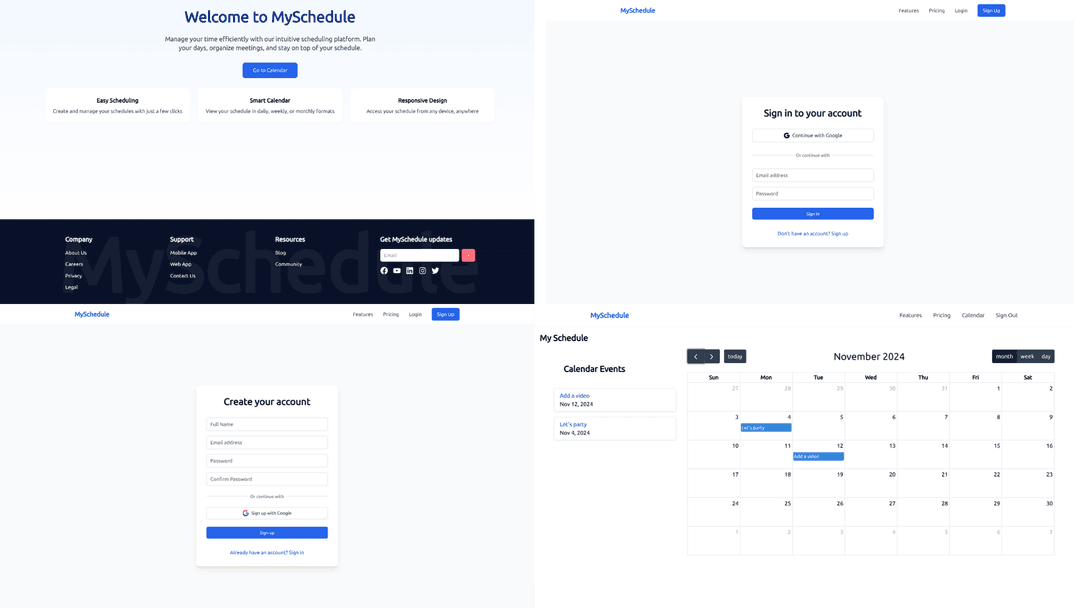Open the Sign up link below the sign-in form
Viewport: 1080px width, 608px height.
[838, 233]
